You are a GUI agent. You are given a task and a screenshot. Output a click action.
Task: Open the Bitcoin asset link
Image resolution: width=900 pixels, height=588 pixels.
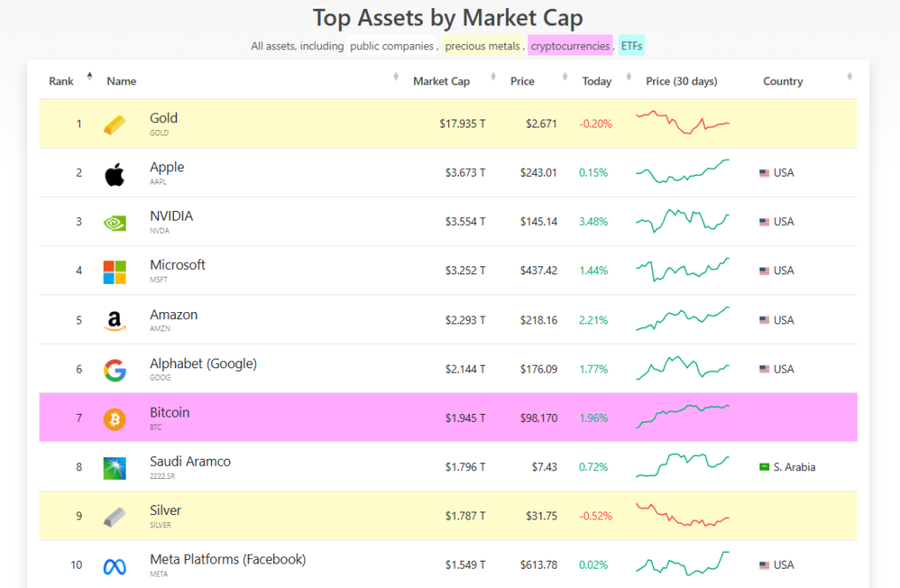point(169,412)
